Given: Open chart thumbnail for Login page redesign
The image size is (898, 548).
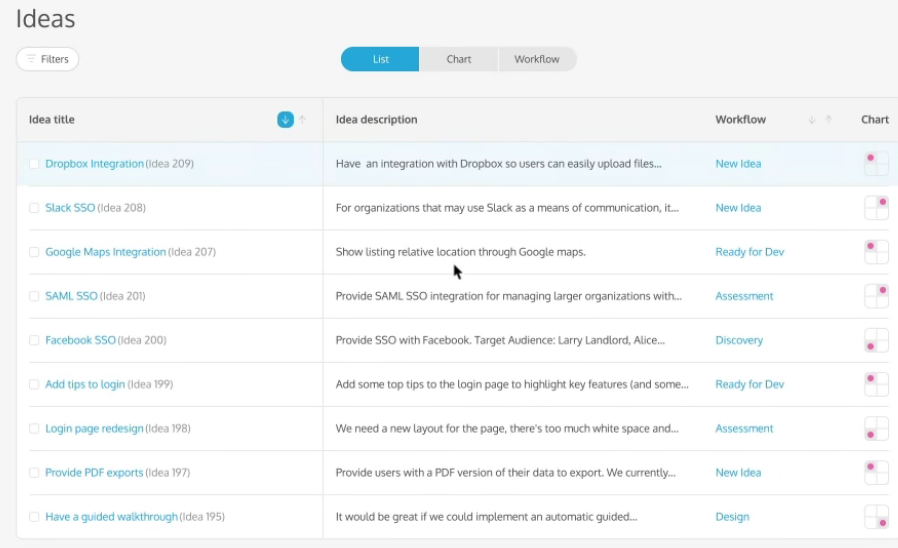Looking at the screenshot, I should [876, 428].
